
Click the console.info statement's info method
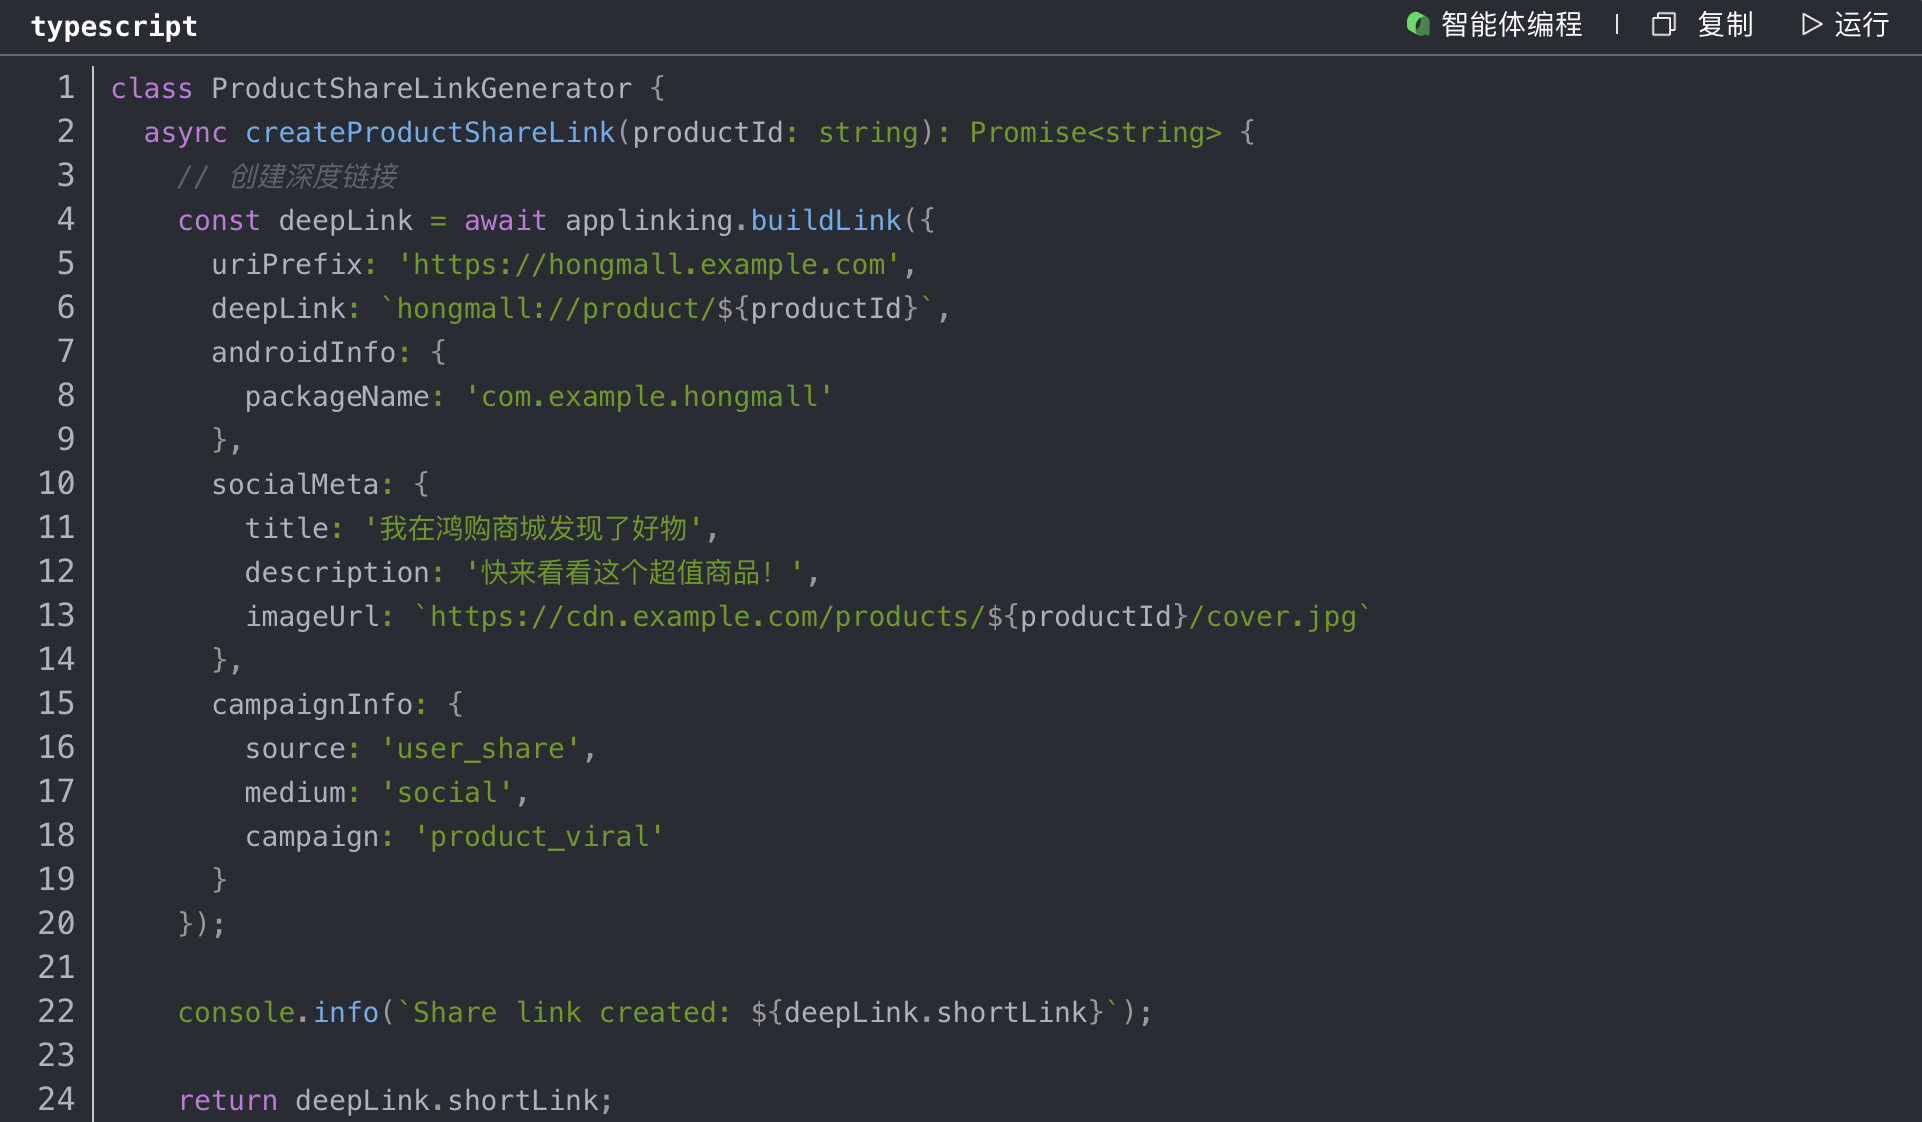pyautogui.click(x=346, y=1012)
